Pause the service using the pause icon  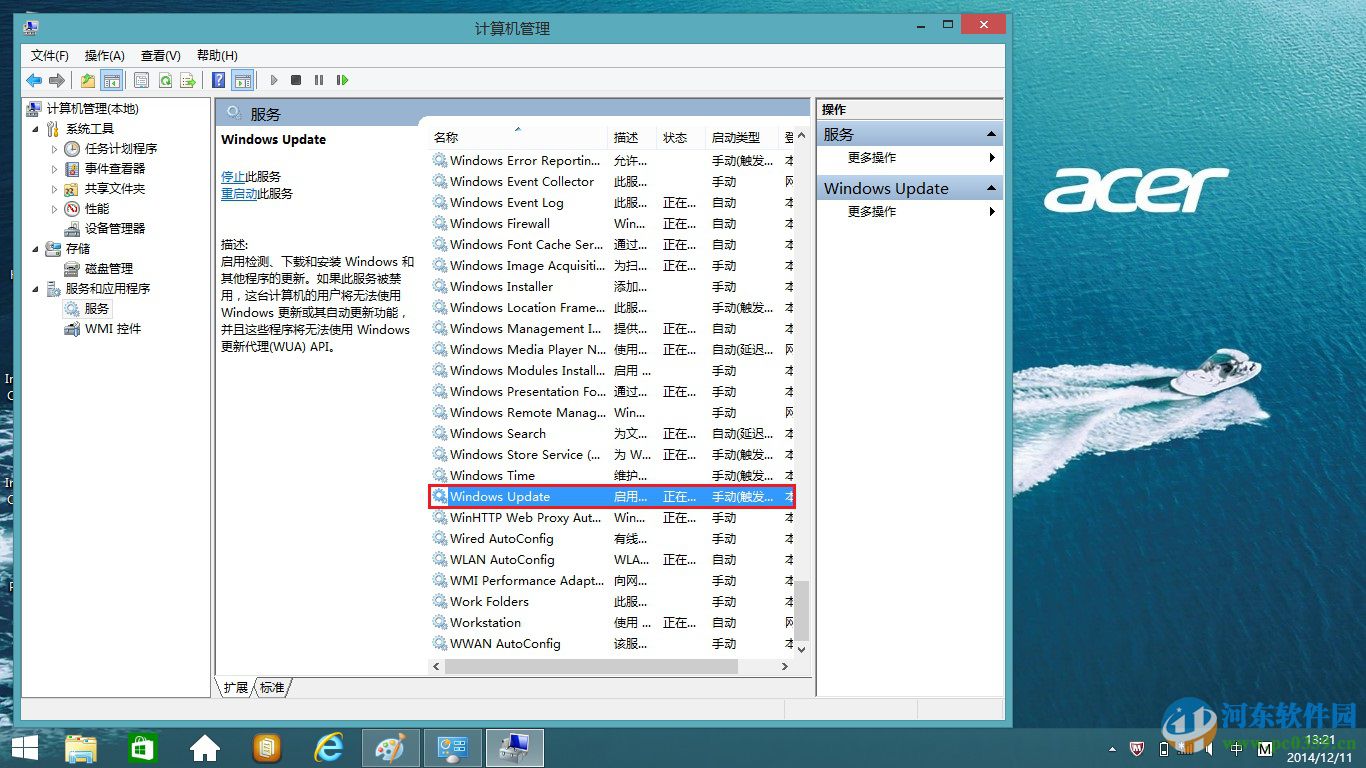coord(319,80)
